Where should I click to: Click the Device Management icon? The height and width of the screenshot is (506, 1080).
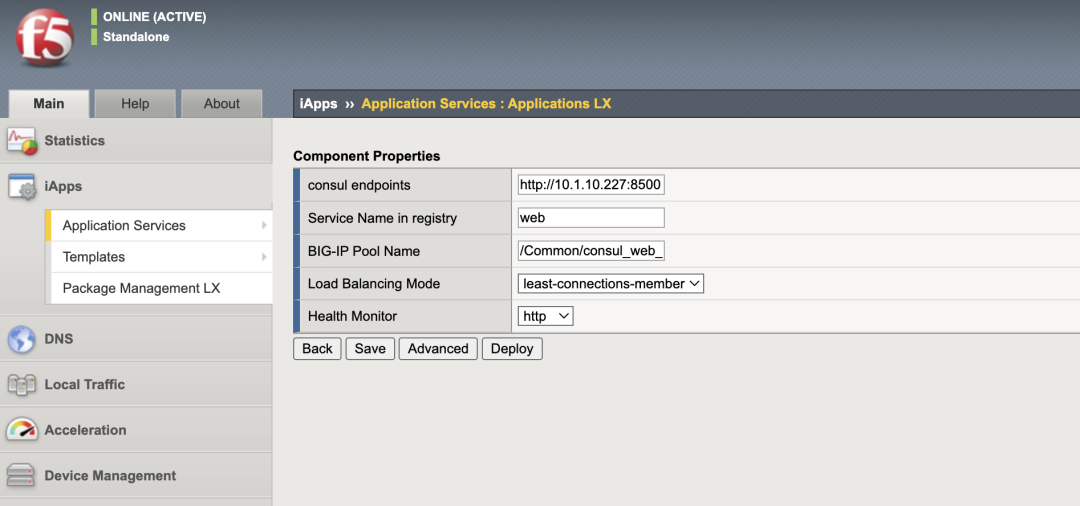point(21,476)
